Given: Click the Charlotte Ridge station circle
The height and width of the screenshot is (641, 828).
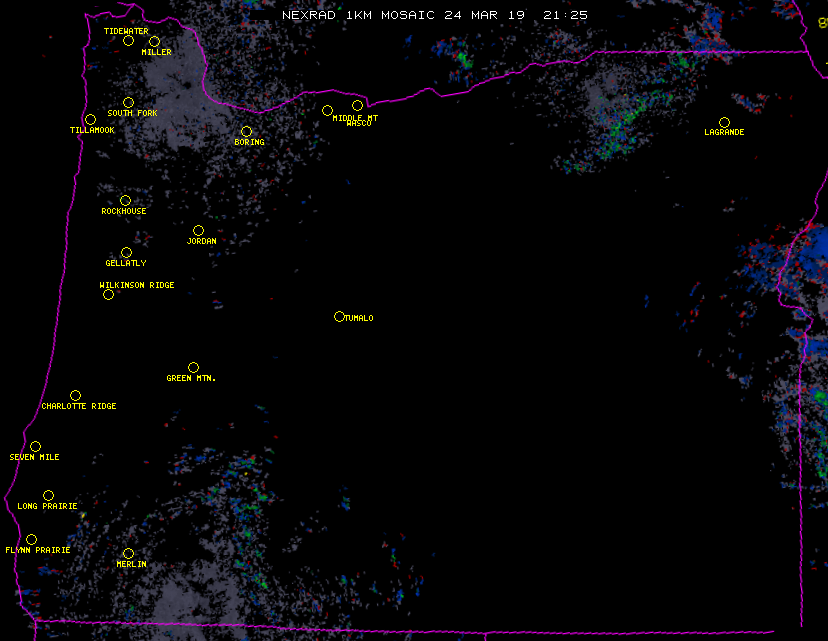Looking at the screenshot, I should click(75, 395).
